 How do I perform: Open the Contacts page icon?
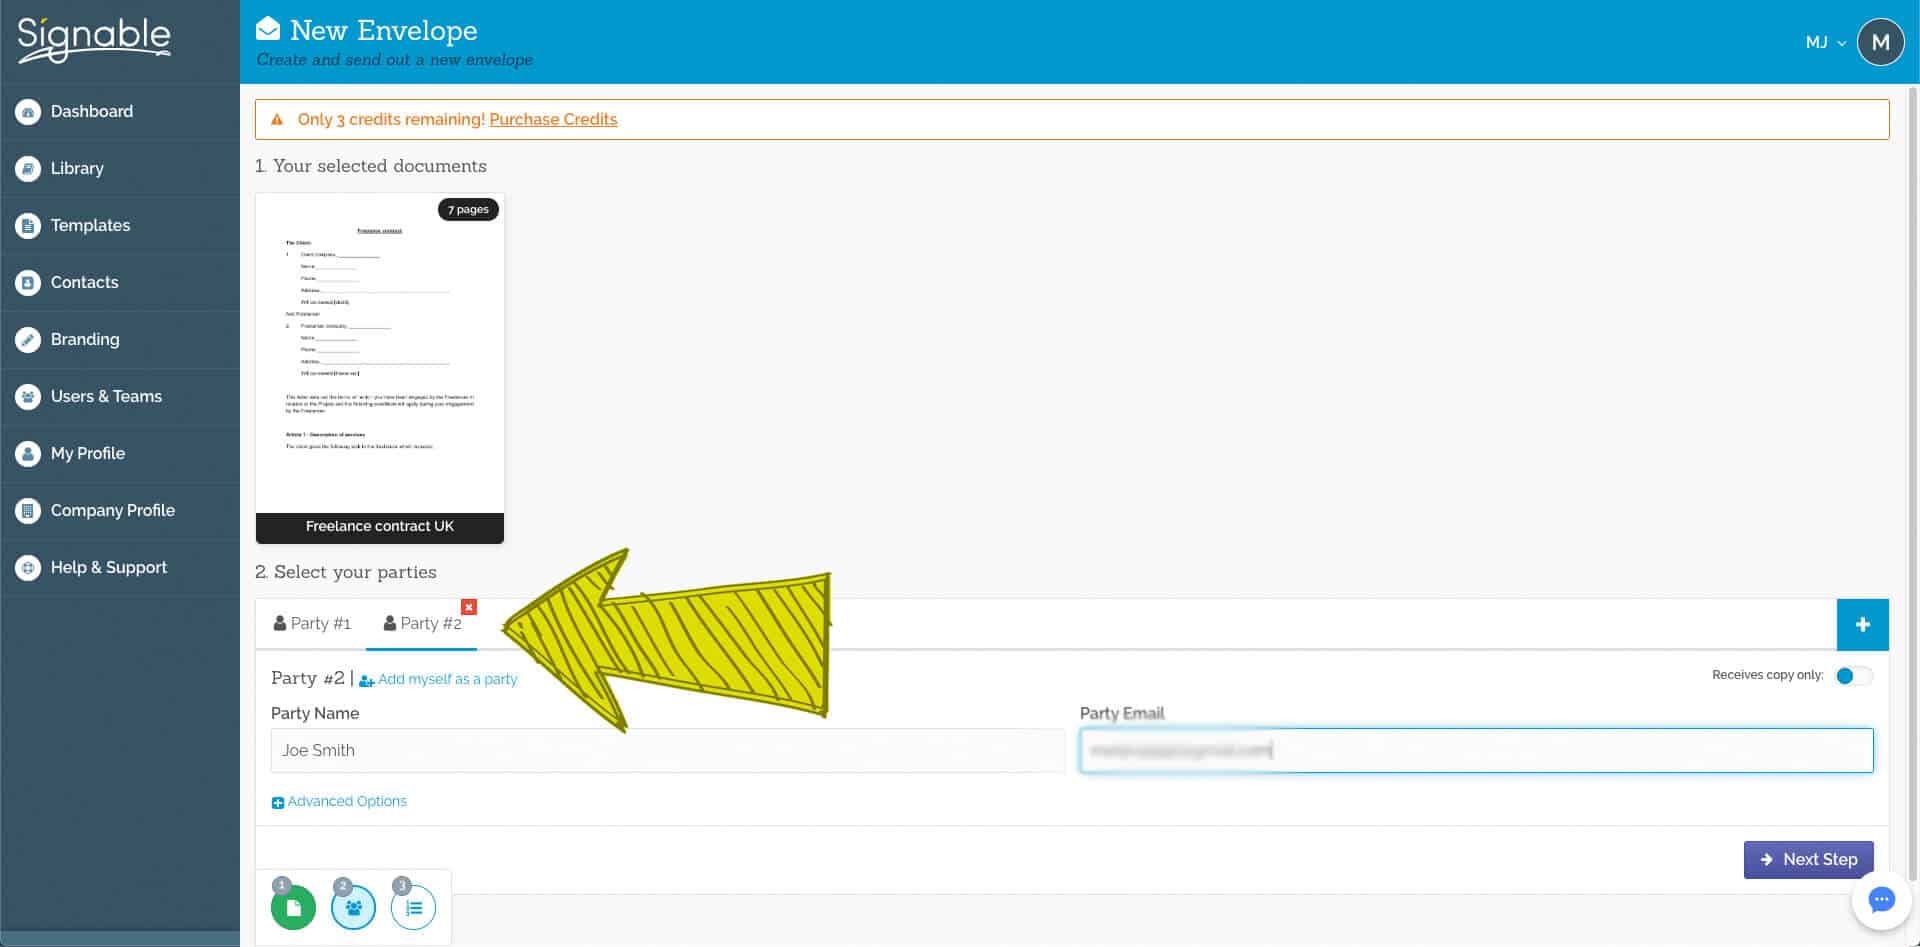(28, 283)
